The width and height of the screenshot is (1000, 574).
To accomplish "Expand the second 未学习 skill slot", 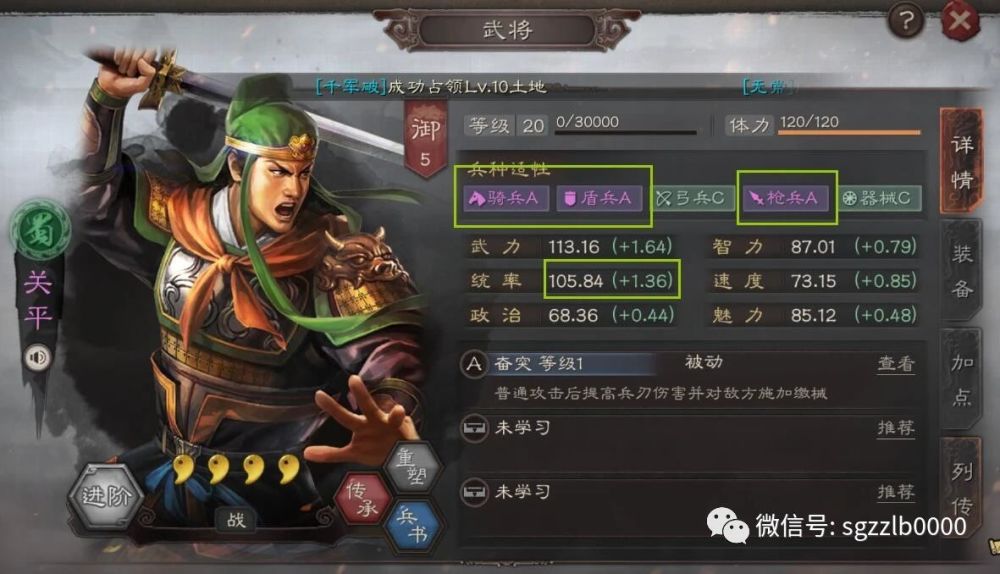I will 691,492.
